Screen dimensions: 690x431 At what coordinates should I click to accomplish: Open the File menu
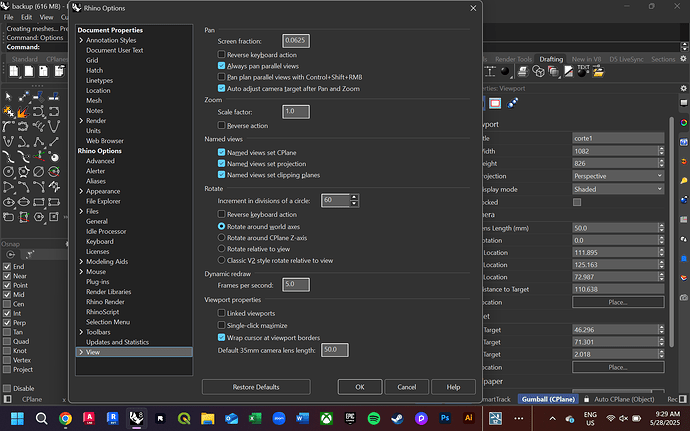pos(9,17)
